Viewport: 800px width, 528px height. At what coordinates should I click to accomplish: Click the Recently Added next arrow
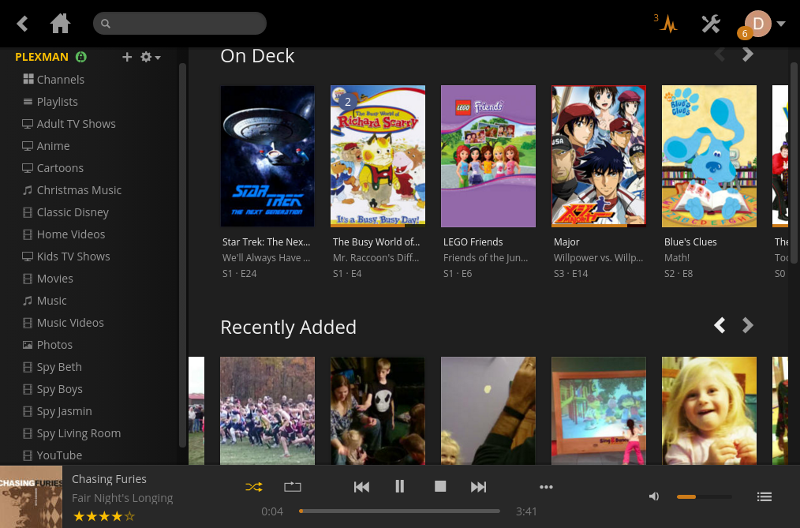point(747,325)
